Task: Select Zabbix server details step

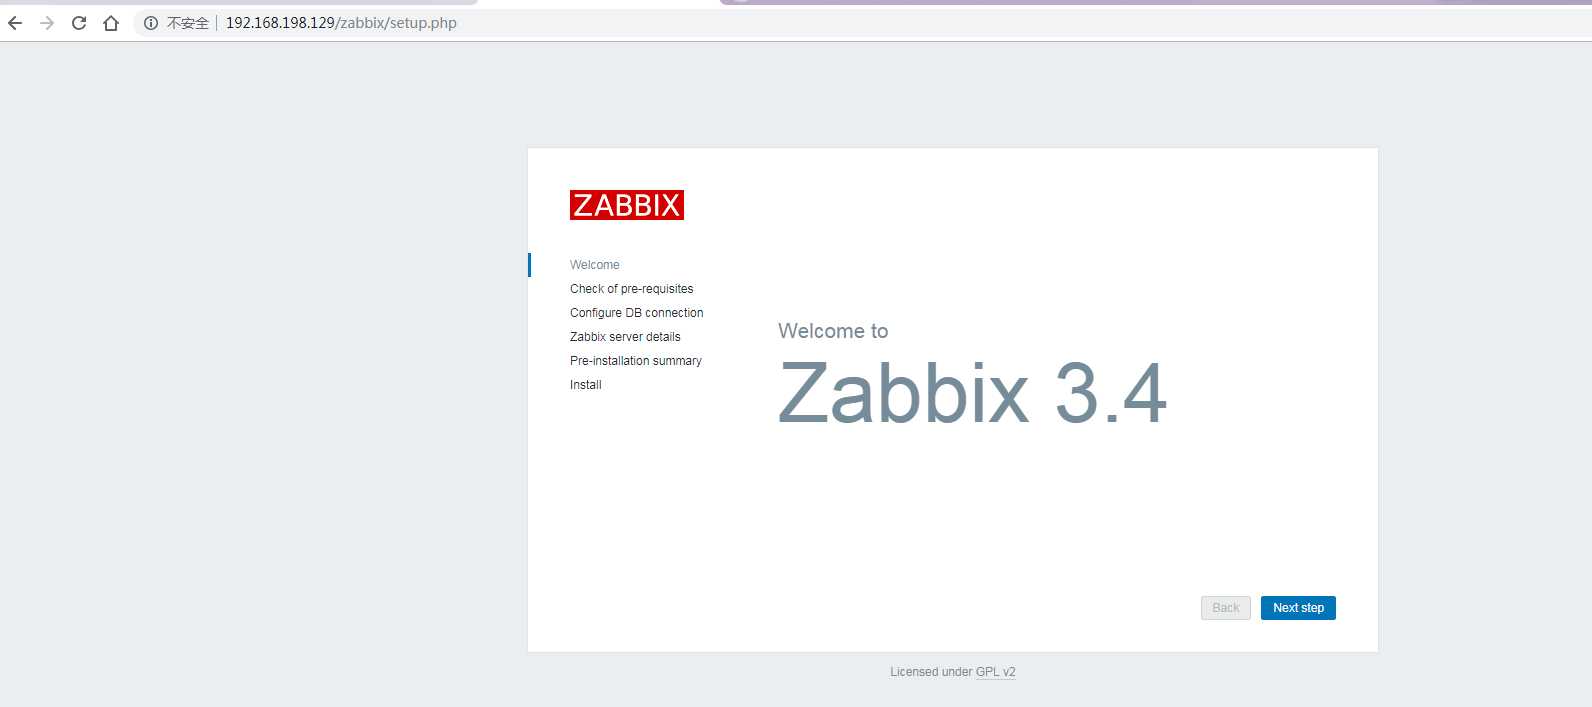Action: click(x=625, y=337)
